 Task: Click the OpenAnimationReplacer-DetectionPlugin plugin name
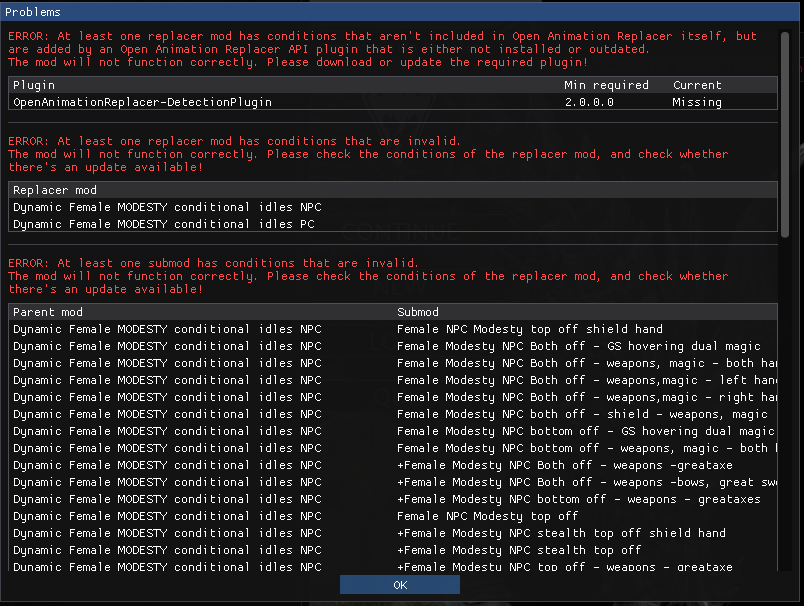[x=143, y=102]
